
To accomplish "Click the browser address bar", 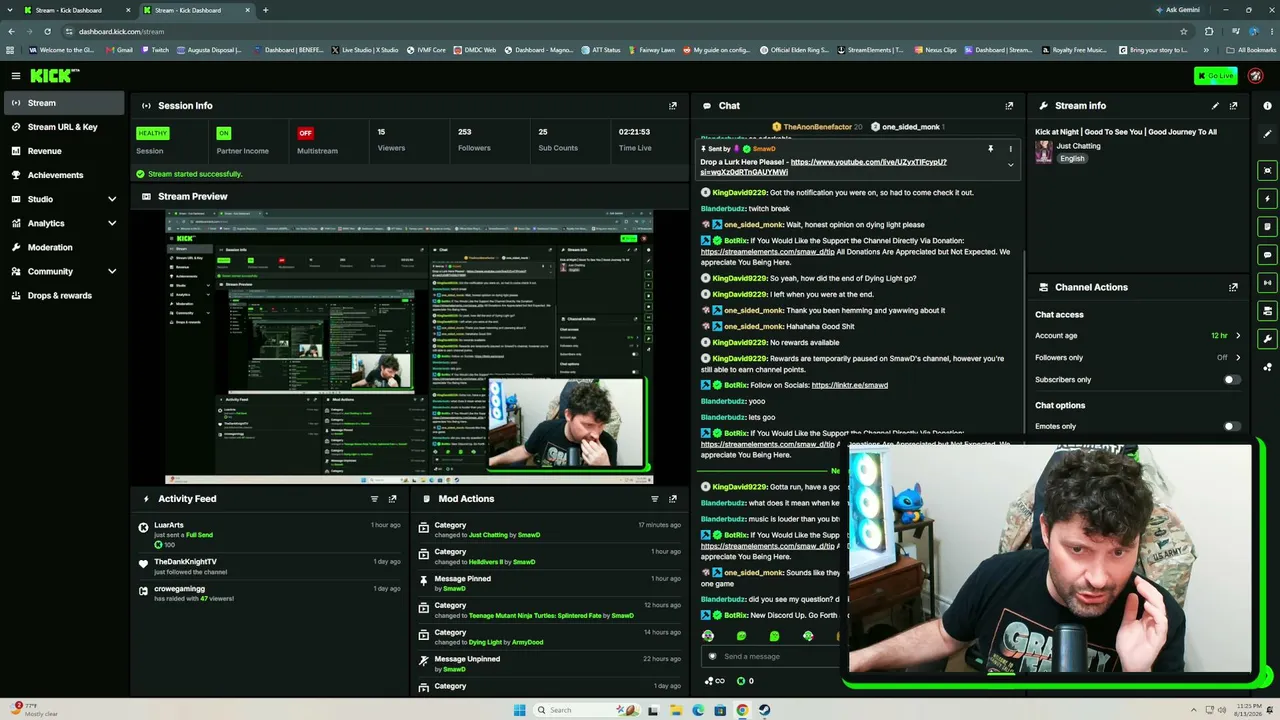I will click(x=620, y=31).
